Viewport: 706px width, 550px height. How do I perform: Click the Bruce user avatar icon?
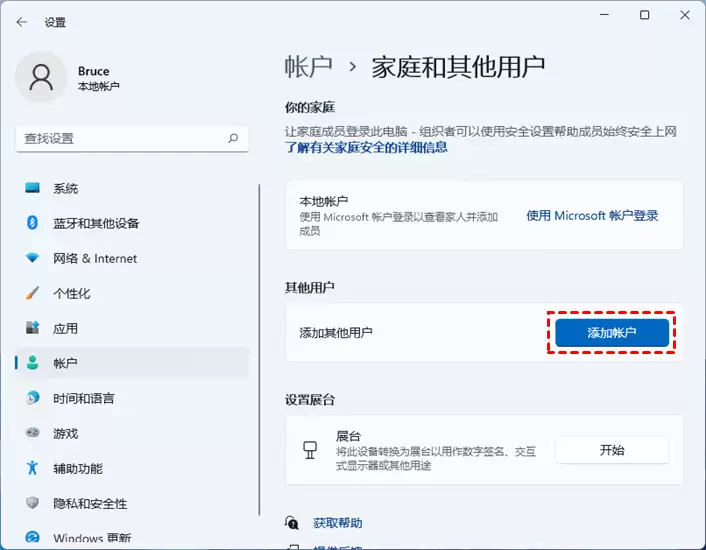41,77
